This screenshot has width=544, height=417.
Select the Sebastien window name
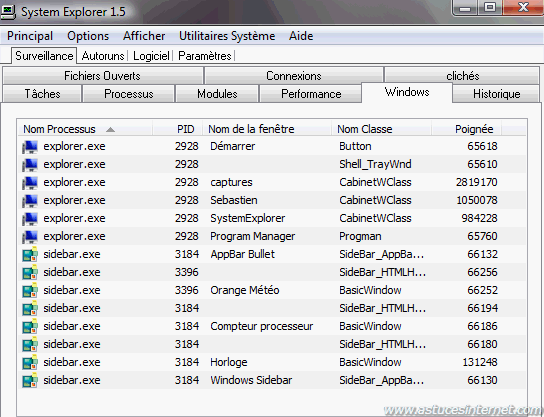(x=234, y=201)
